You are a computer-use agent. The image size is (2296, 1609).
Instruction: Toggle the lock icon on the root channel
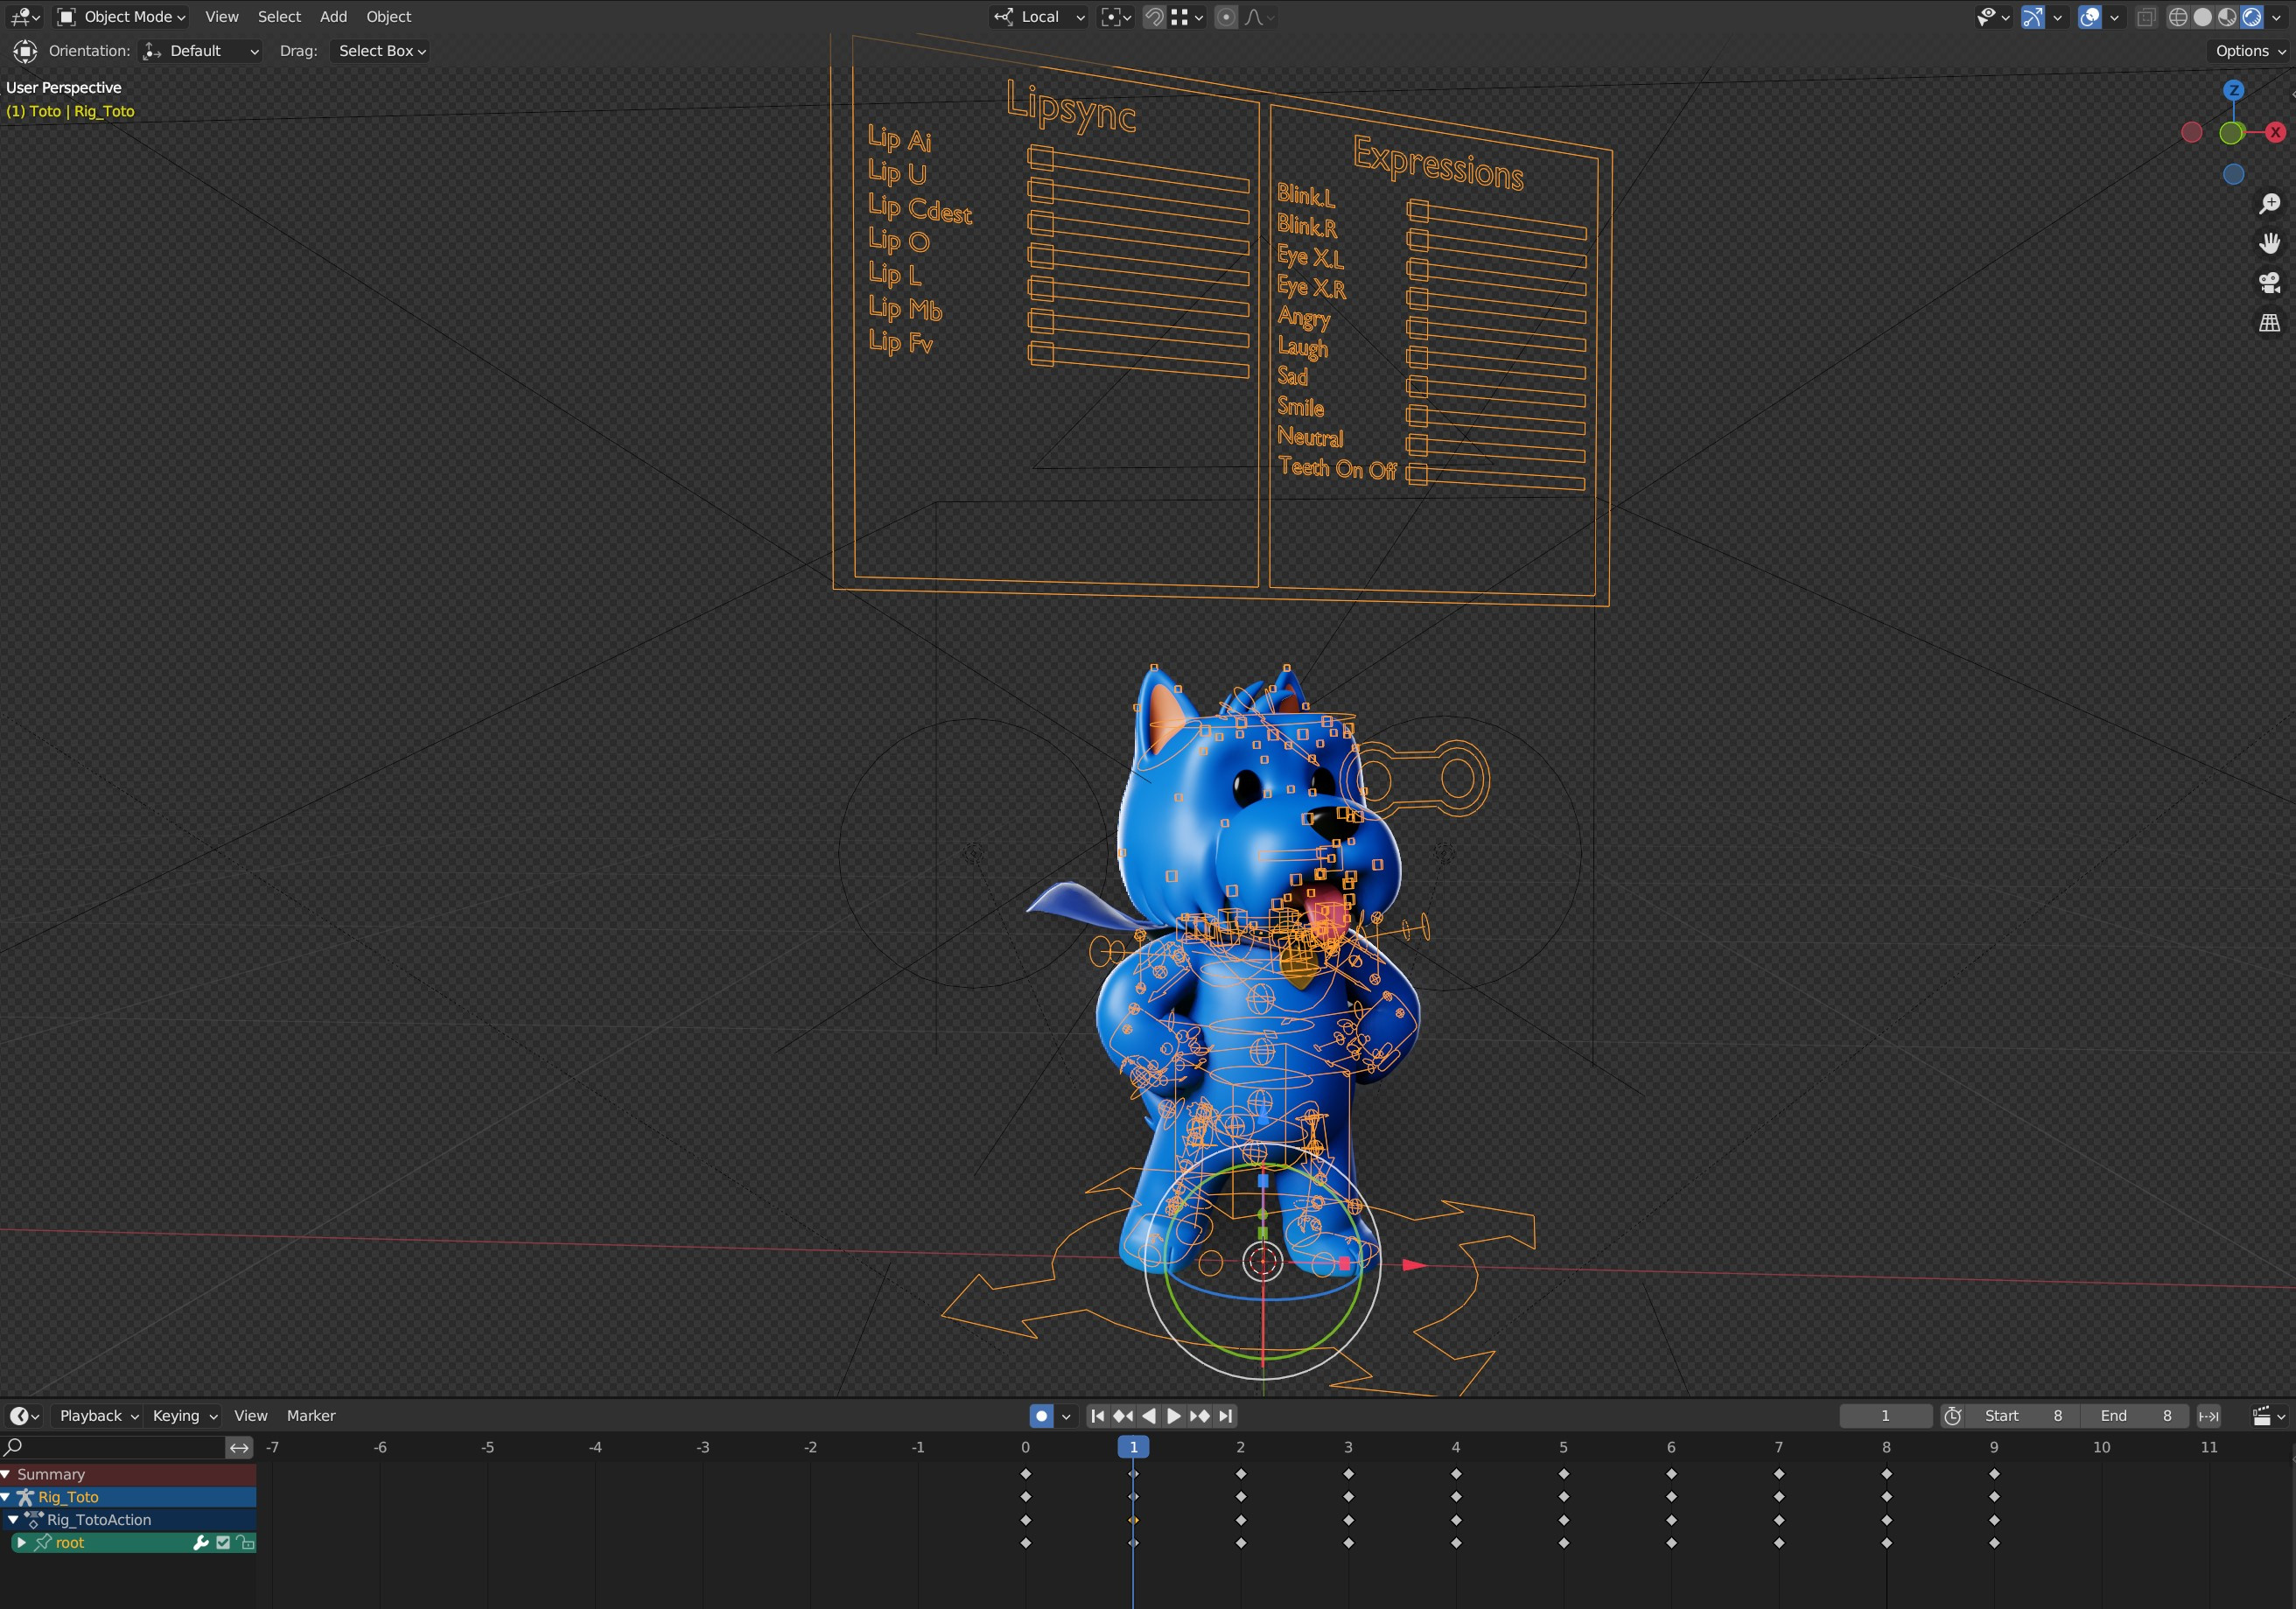click(246, 1542)
